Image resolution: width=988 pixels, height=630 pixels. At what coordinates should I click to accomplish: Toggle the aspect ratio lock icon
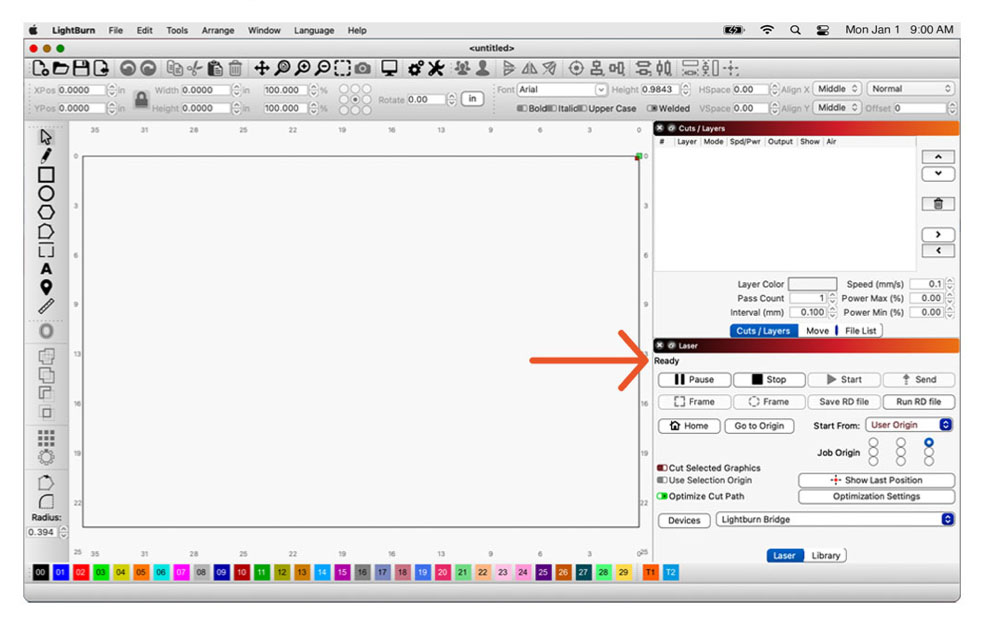click(x=141, y=99)
